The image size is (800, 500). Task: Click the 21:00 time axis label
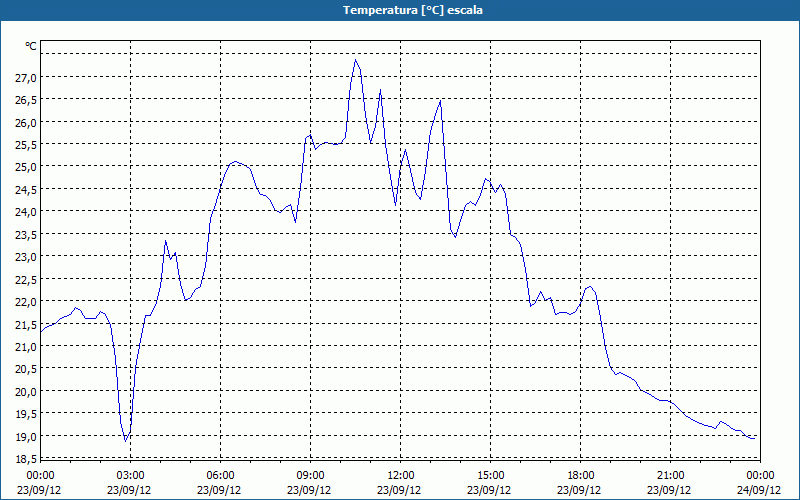(670, 476)
